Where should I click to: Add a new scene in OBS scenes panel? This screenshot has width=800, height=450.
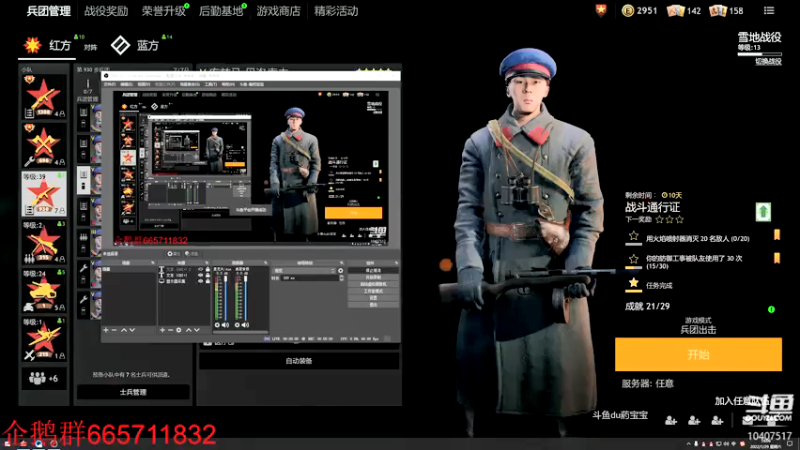[x=106, y=330]
